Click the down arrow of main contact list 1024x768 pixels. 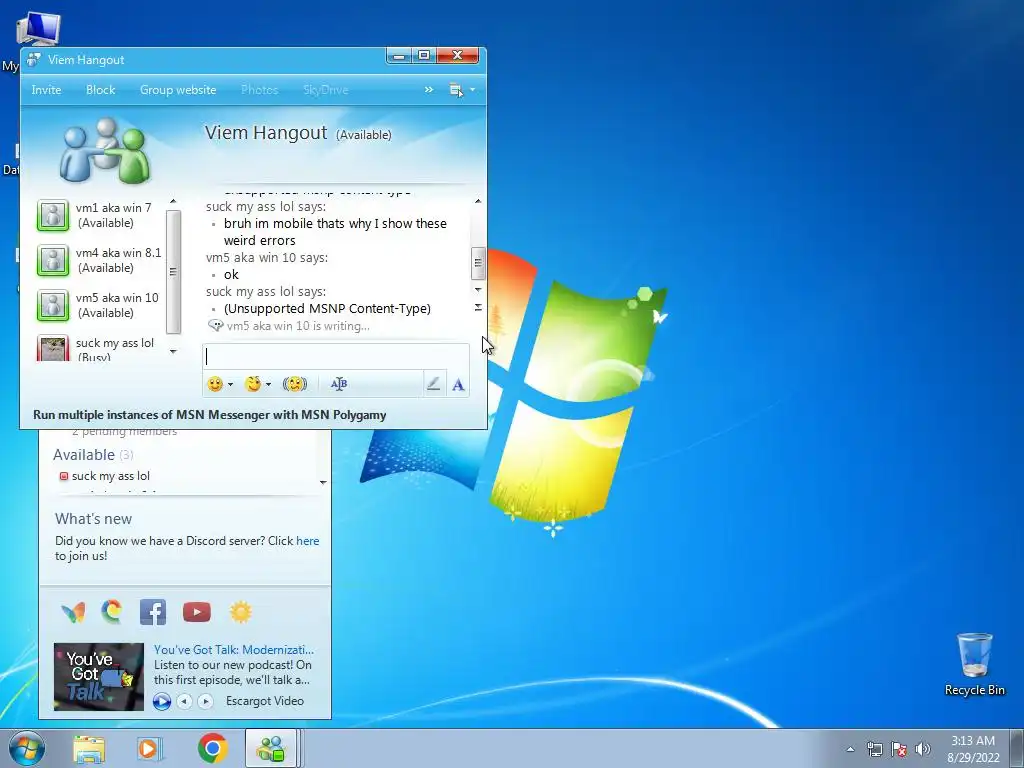pos(323,483)
